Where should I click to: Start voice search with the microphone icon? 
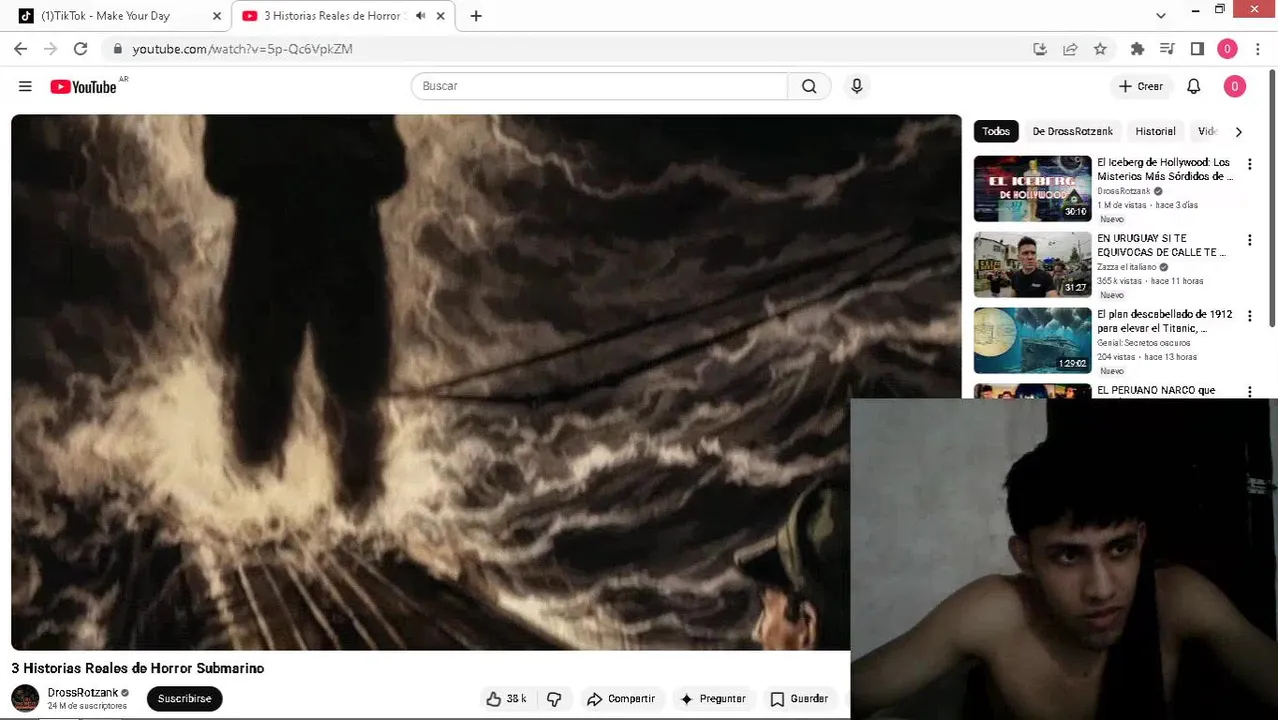click(x=856, y=86)
